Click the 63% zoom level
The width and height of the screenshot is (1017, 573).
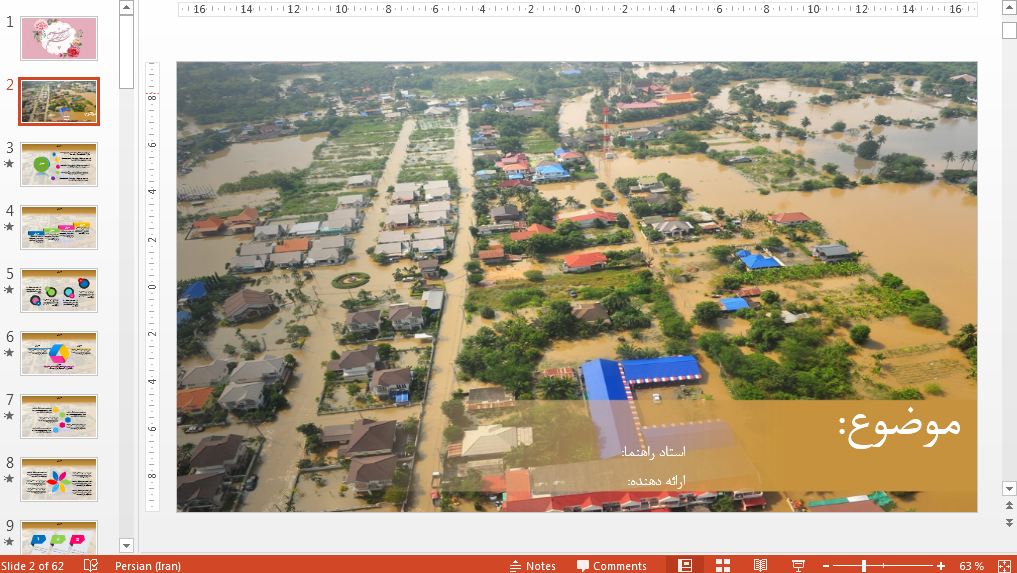tap(971, 565)
